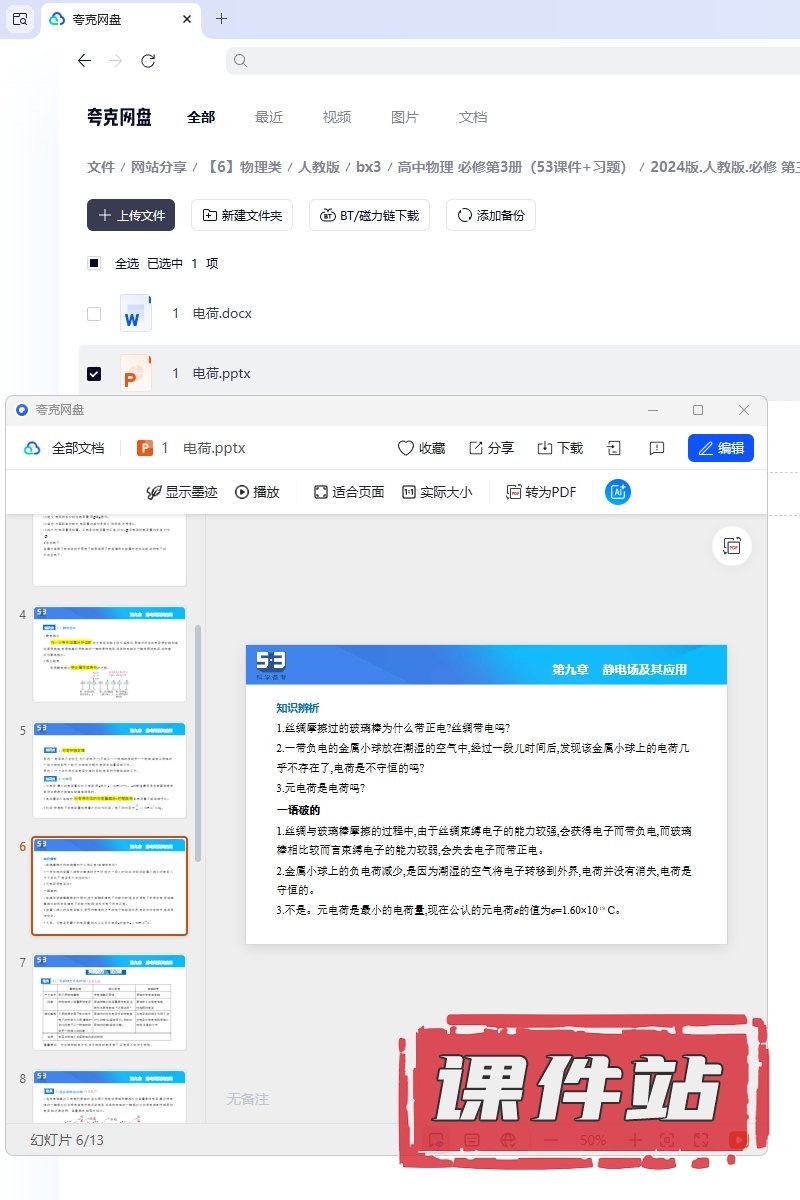This screenshot has height=1200, width=800.
Task: Toggle 显示墨迹 ink display
Action: click(182, 492)
